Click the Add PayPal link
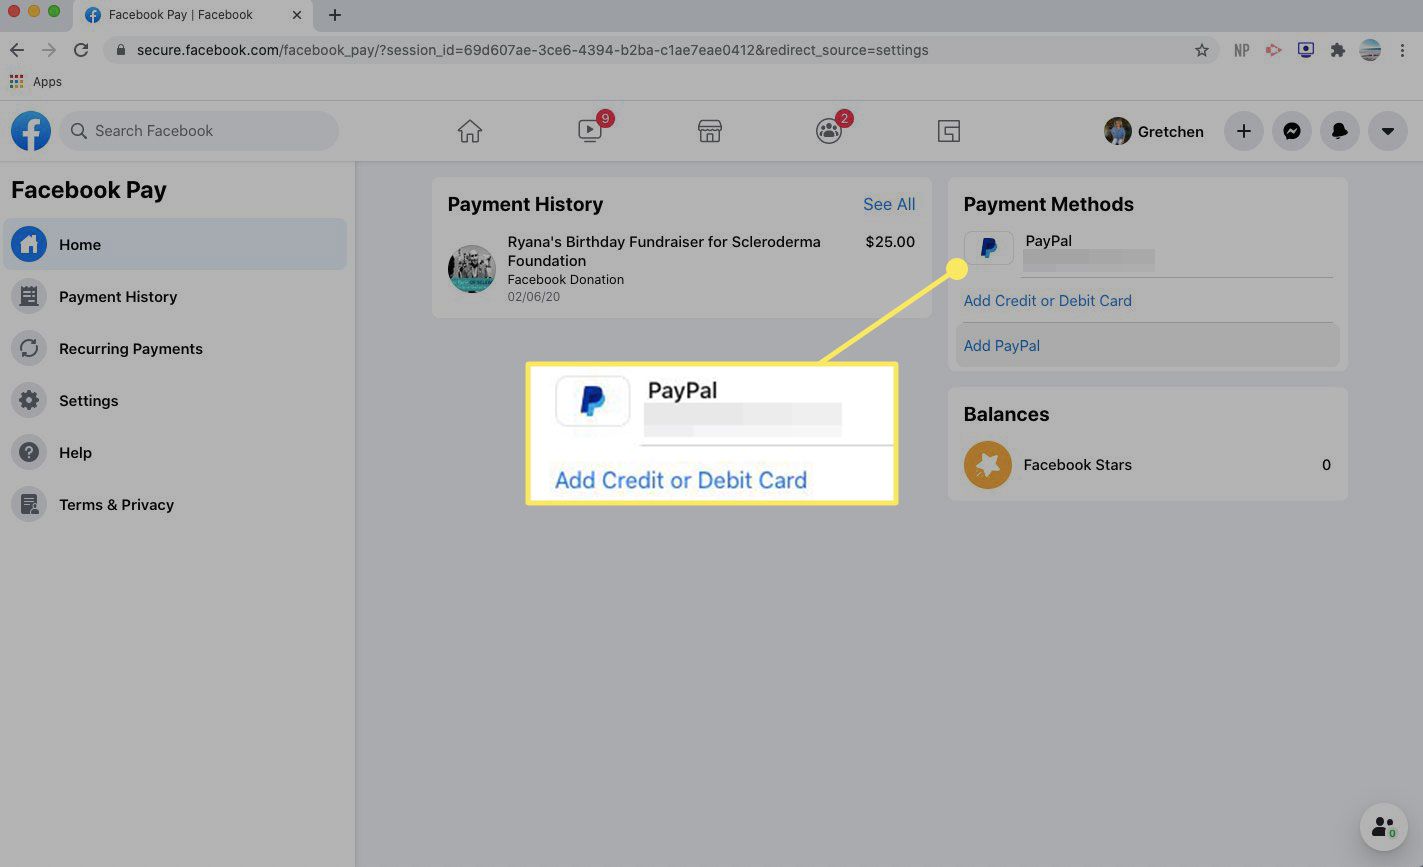The height and width of the screenshot is (867, 1423). [1001, 346]
